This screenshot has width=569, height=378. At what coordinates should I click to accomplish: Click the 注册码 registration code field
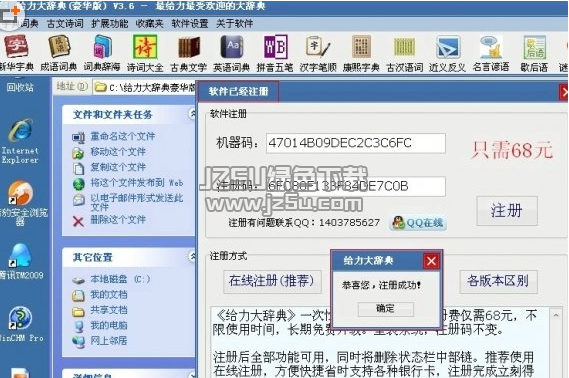tap(355, 186)
